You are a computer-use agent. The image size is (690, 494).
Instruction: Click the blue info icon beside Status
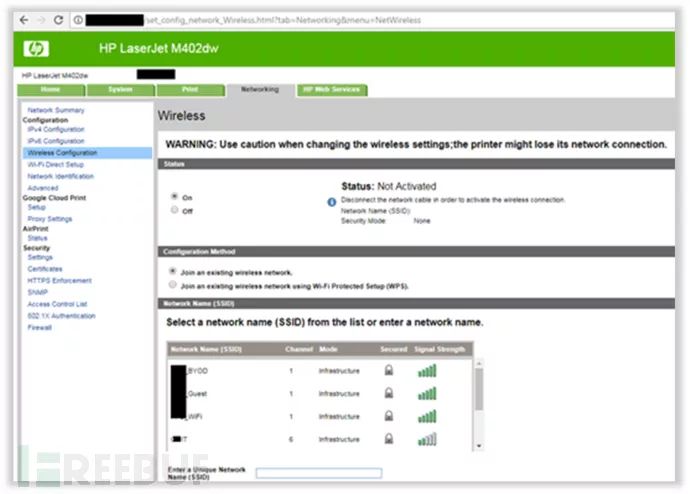click(x=331, y=202)
